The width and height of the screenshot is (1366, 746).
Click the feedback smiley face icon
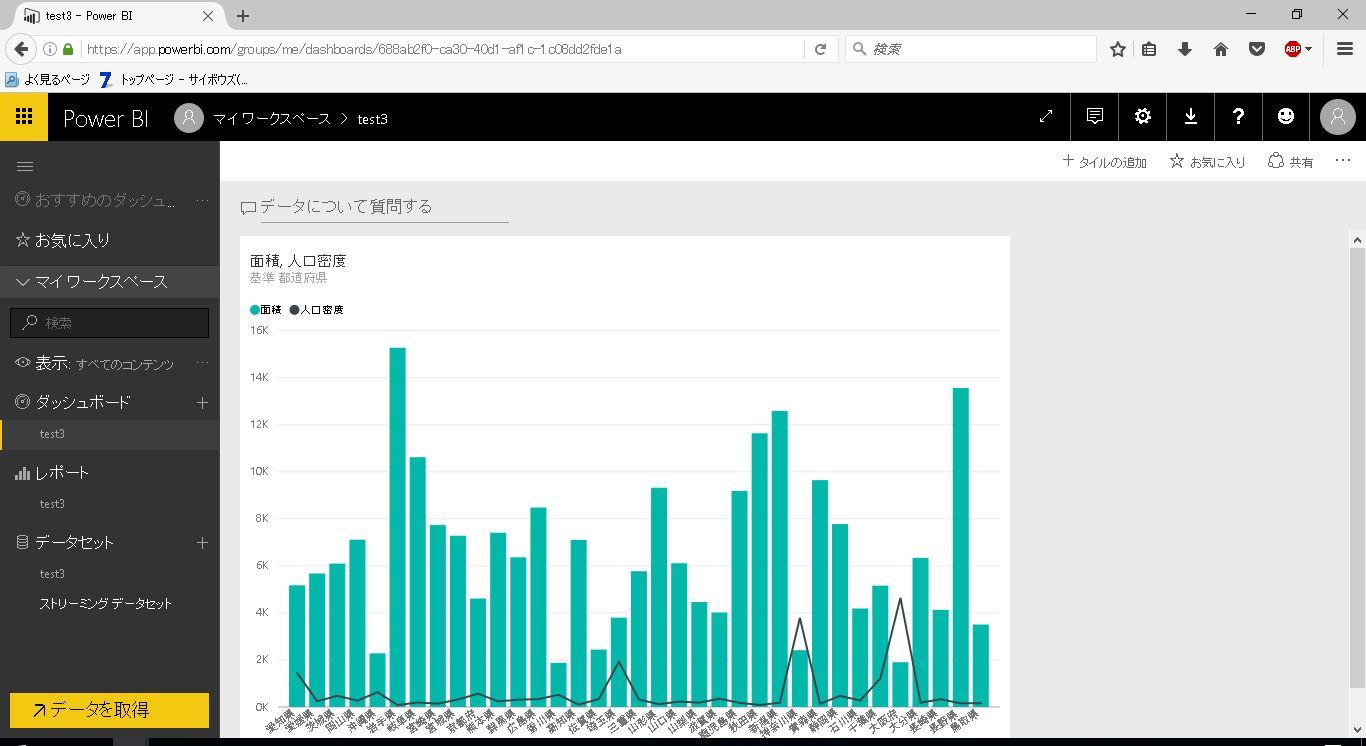click(1286, 117)
